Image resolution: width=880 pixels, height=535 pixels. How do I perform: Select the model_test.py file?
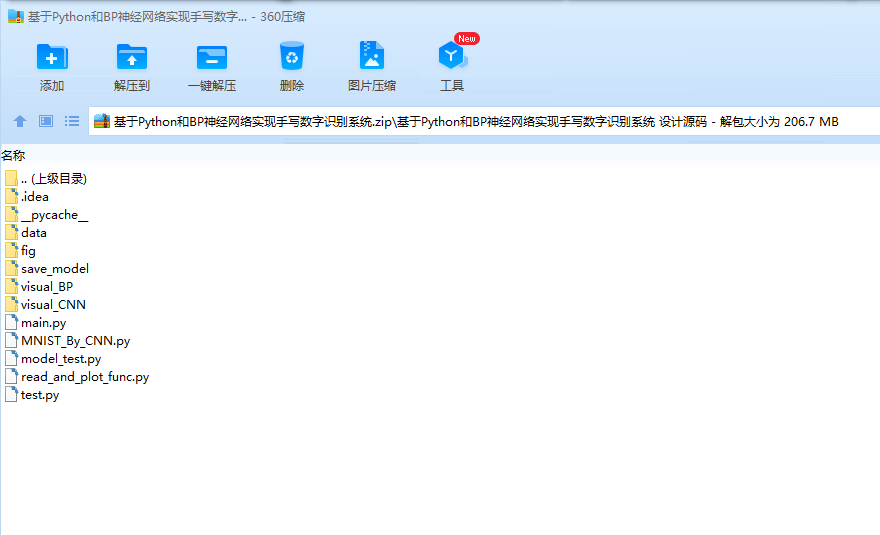[x=53, y=358]
